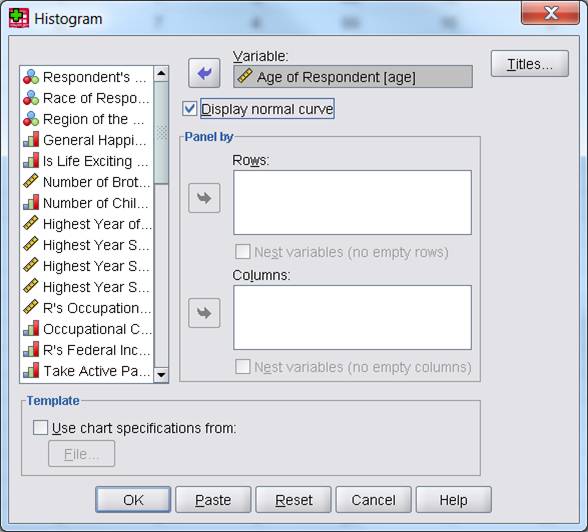Select ordinal icon next to Take Active Pa...
The height and width of the screenshot is (532, 588).
(31, 371)
